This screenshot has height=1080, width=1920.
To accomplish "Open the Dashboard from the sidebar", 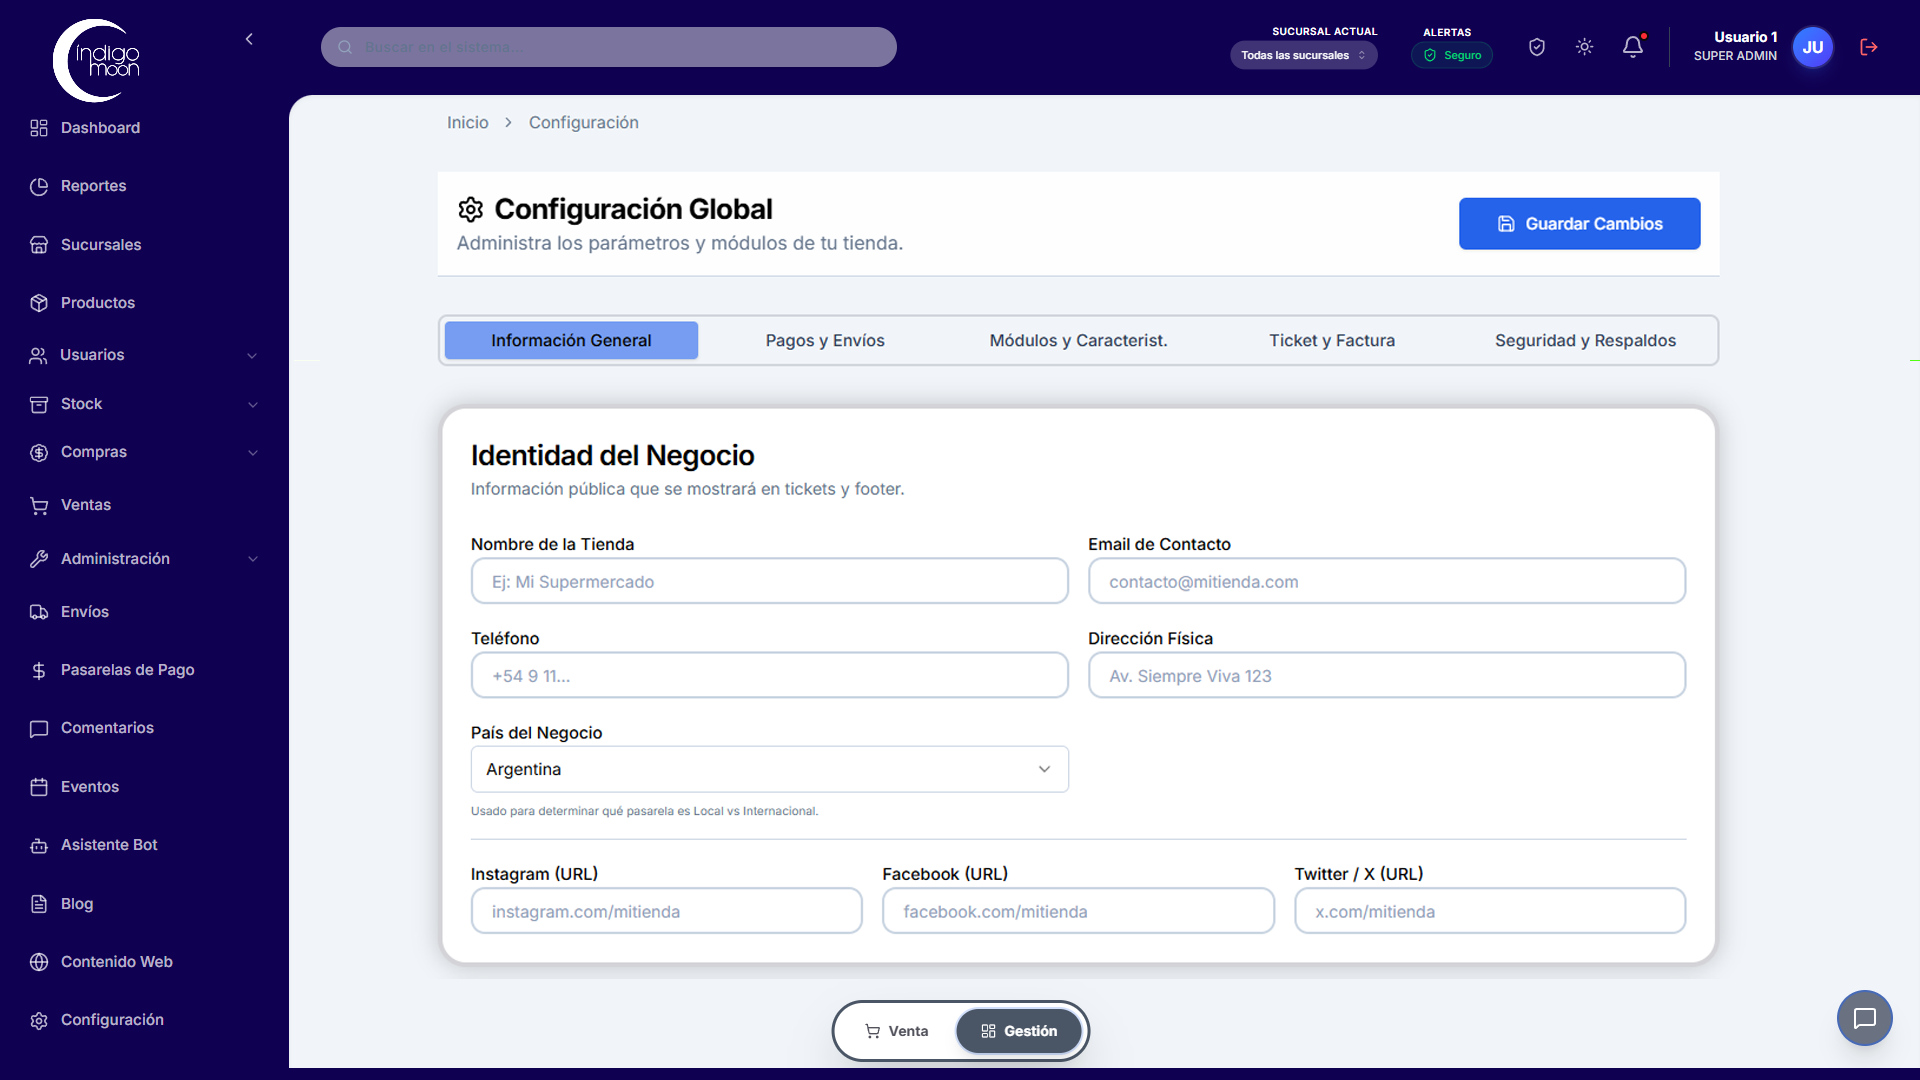I will pyautogui.click(x=99, y=128).
